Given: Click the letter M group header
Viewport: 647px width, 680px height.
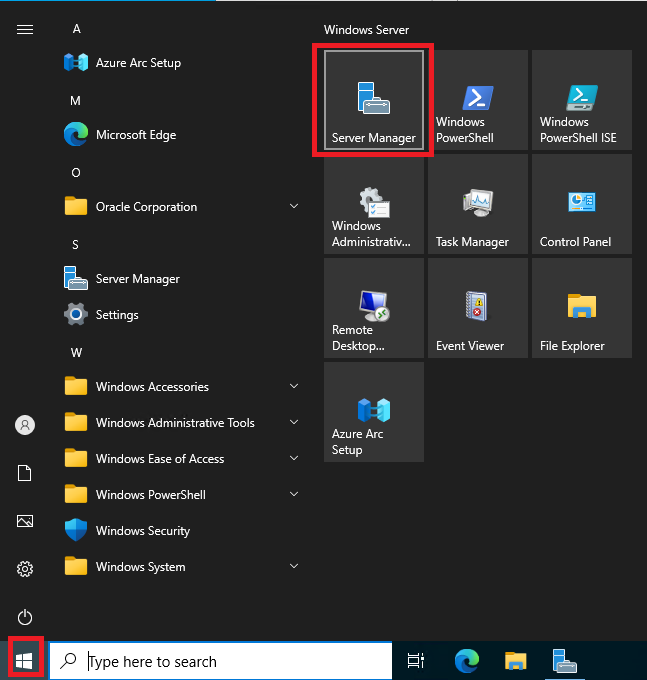Looking at the screenshot, I should (75, 101).
